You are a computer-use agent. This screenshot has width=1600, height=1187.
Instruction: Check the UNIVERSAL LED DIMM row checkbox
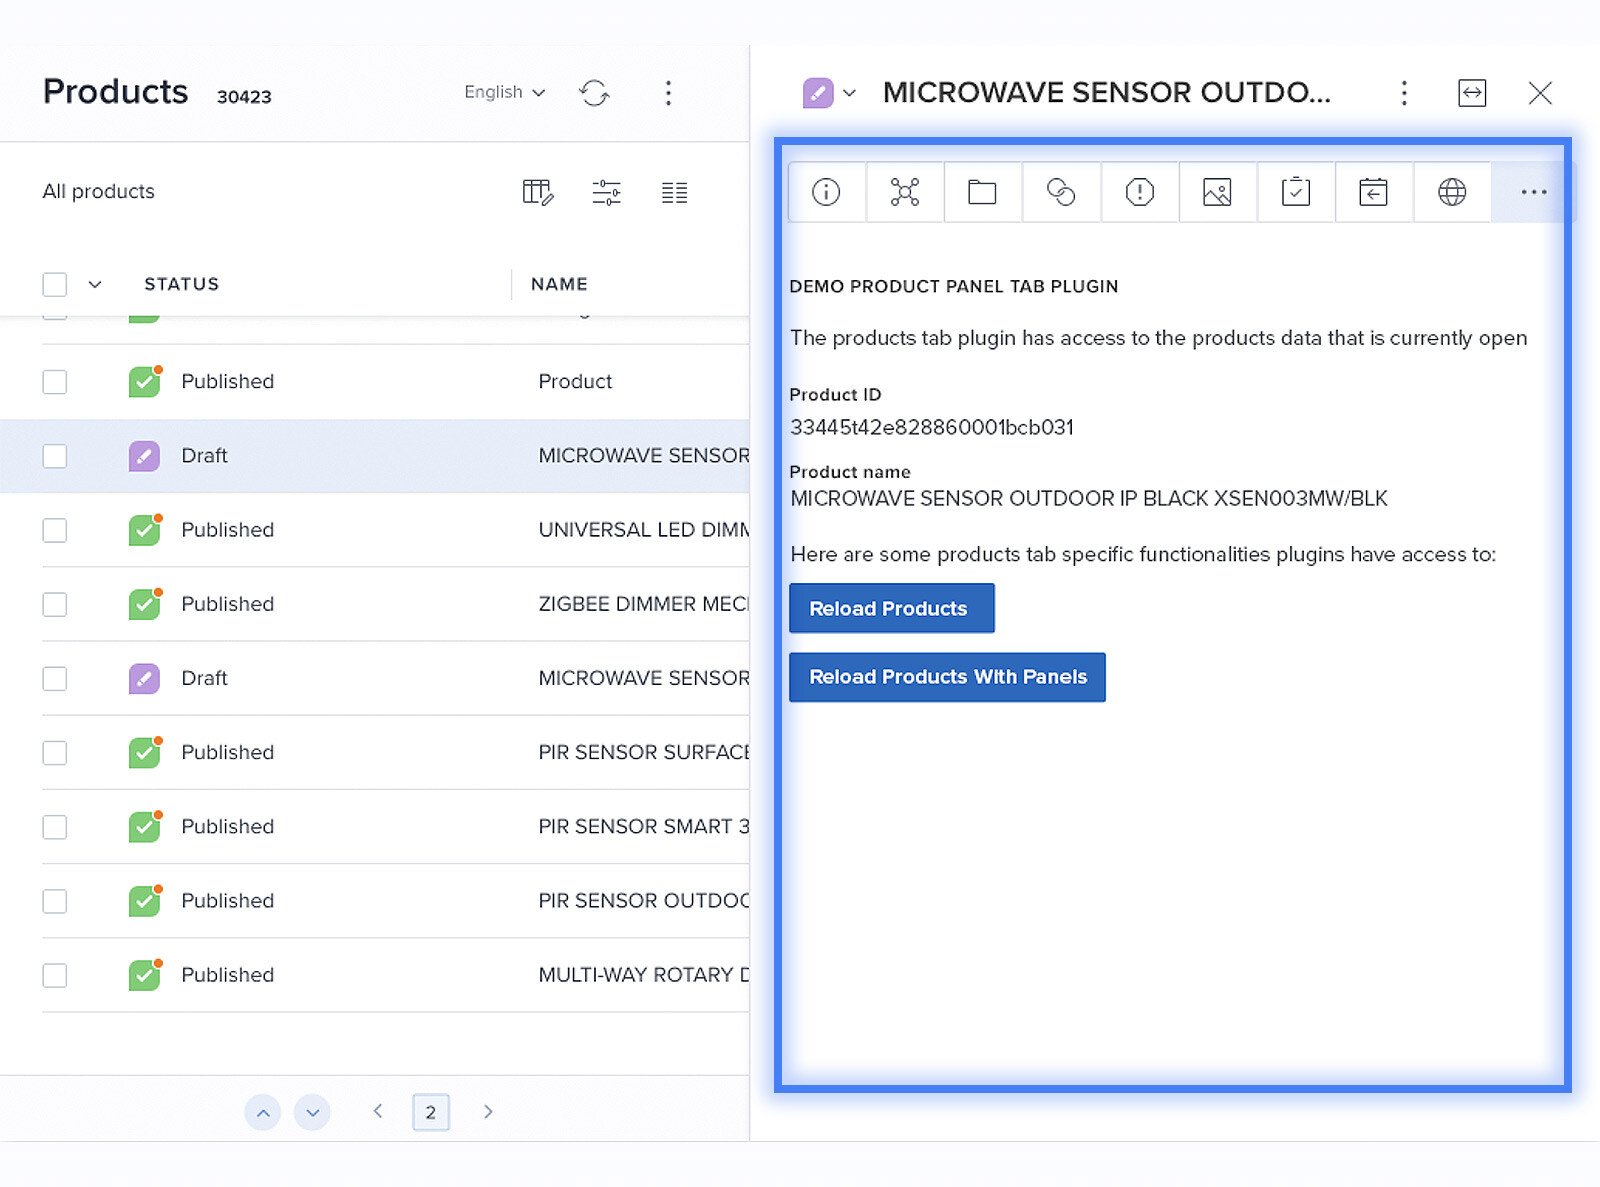coord(55,530)
